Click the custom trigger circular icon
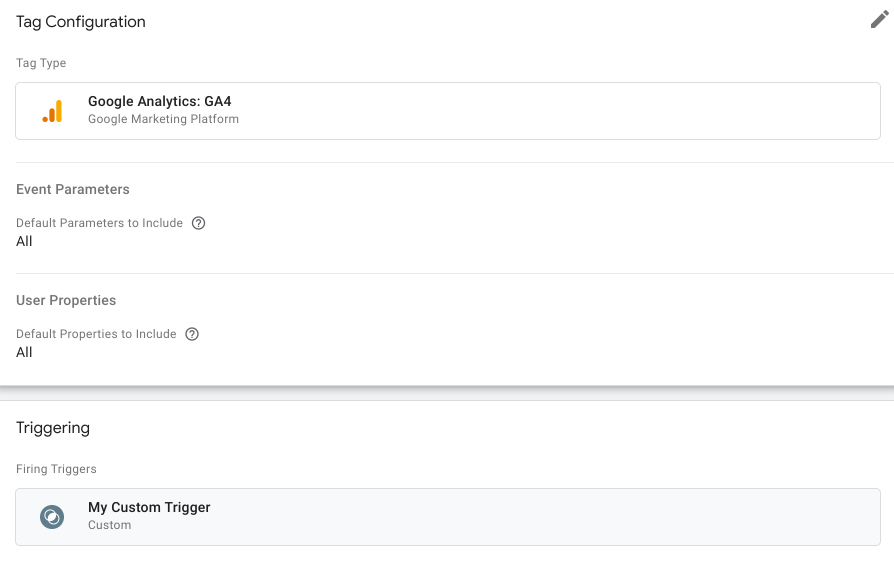 (x=52, y=517)
